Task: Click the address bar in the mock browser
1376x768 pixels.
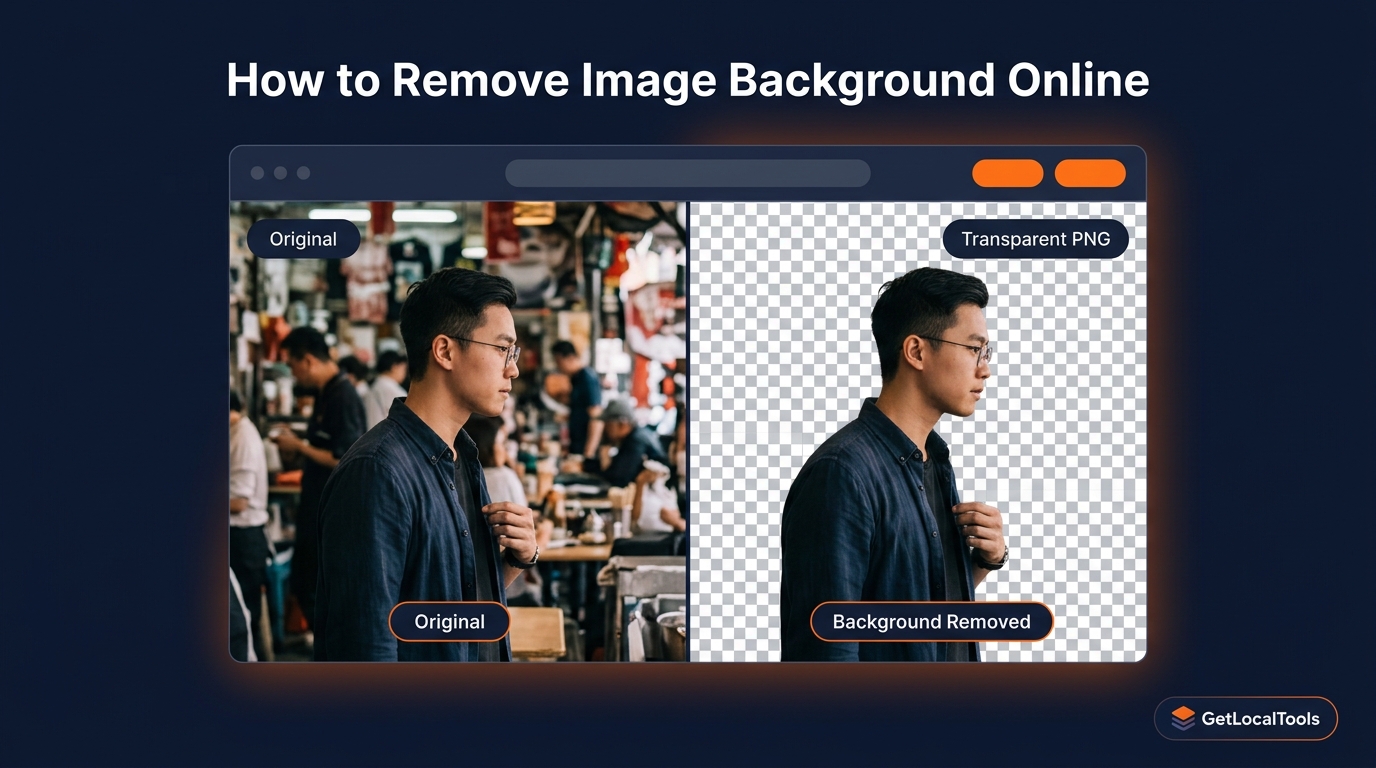Action: (687, 173)
